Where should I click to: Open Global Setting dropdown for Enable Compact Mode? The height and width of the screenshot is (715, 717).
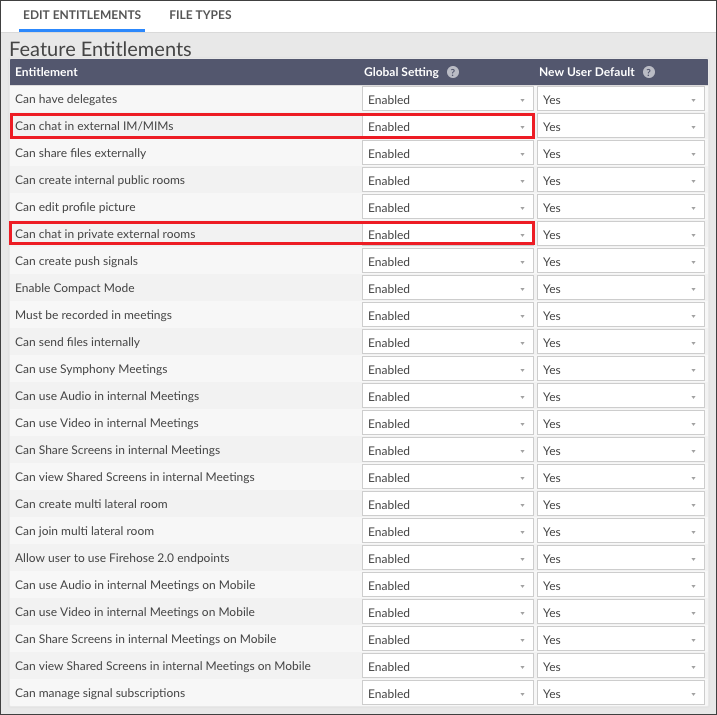[448, 288]
